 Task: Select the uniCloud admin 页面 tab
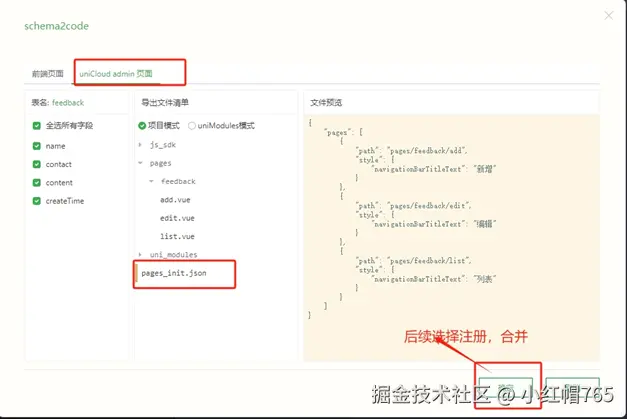pyautogui.click(x=116, y=74)
